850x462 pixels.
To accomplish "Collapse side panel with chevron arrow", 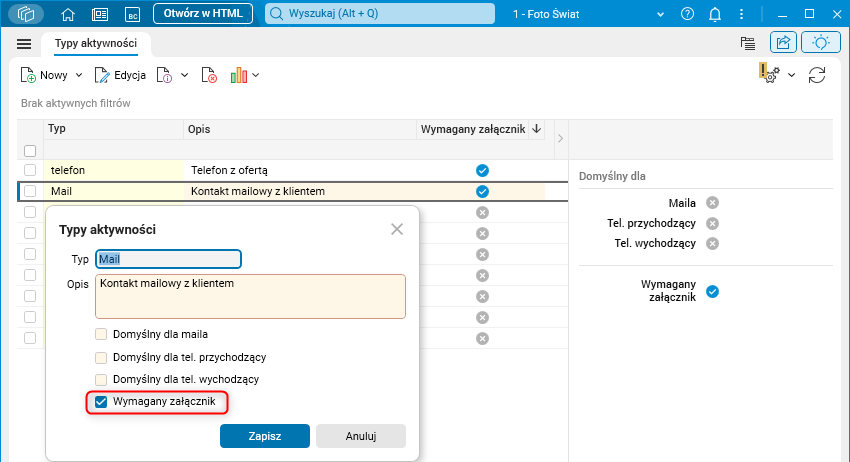I will click(560, 139).
